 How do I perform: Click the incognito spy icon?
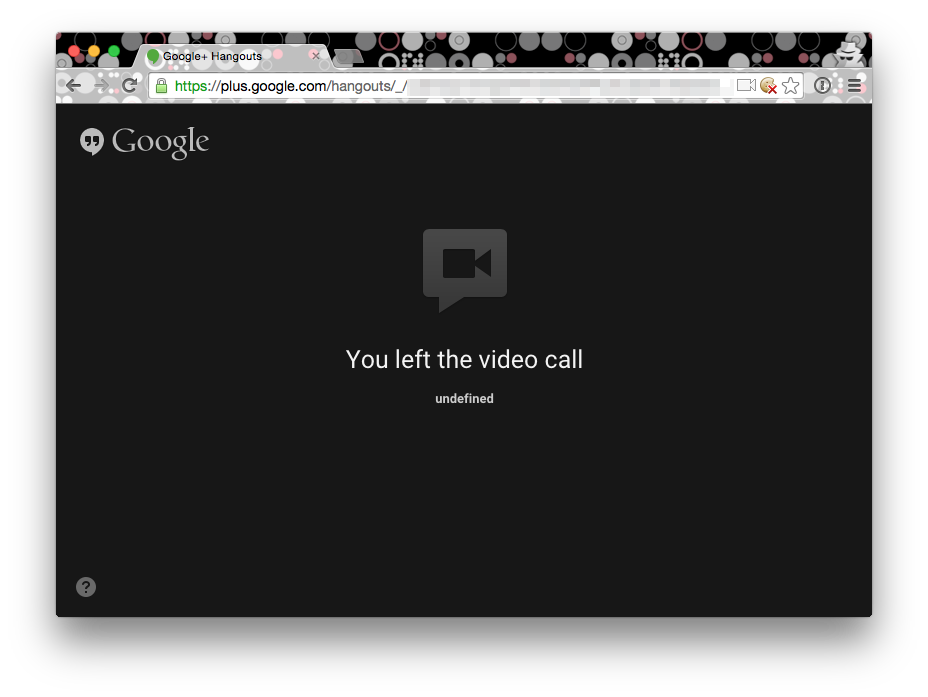coord(849,51)
